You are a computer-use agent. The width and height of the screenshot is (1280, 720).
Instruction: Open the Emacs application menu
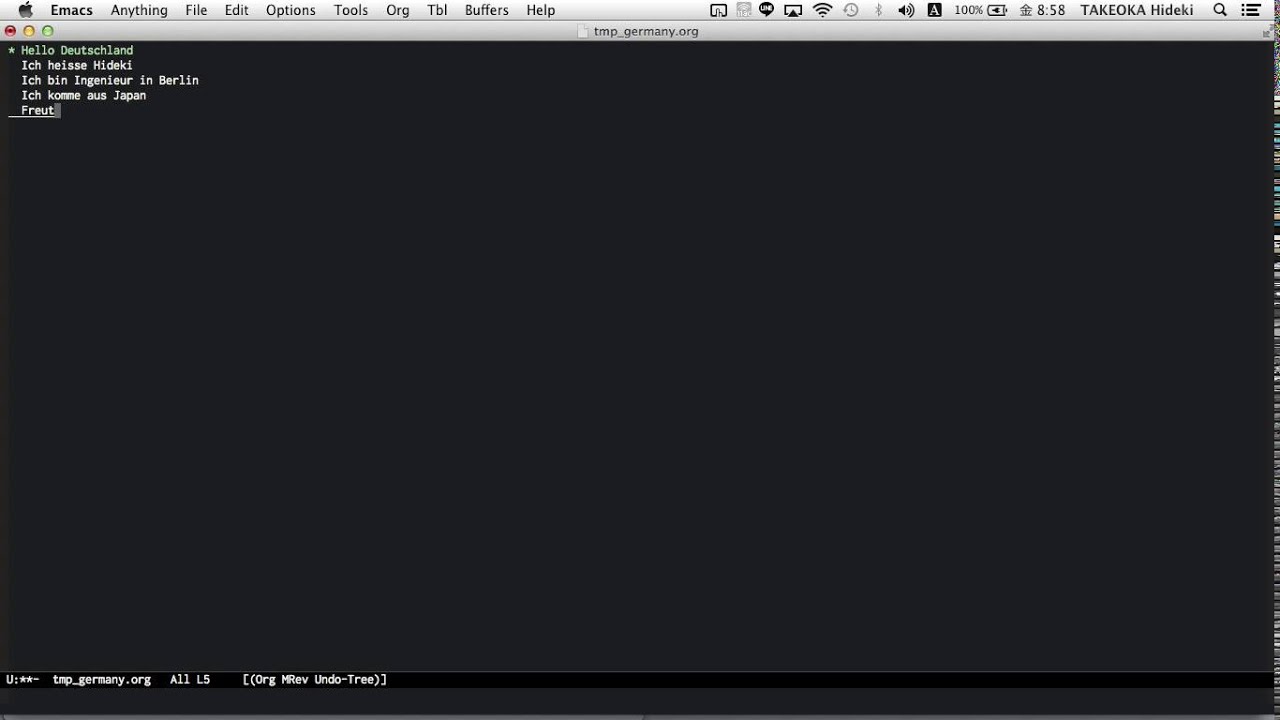[72, 10]
